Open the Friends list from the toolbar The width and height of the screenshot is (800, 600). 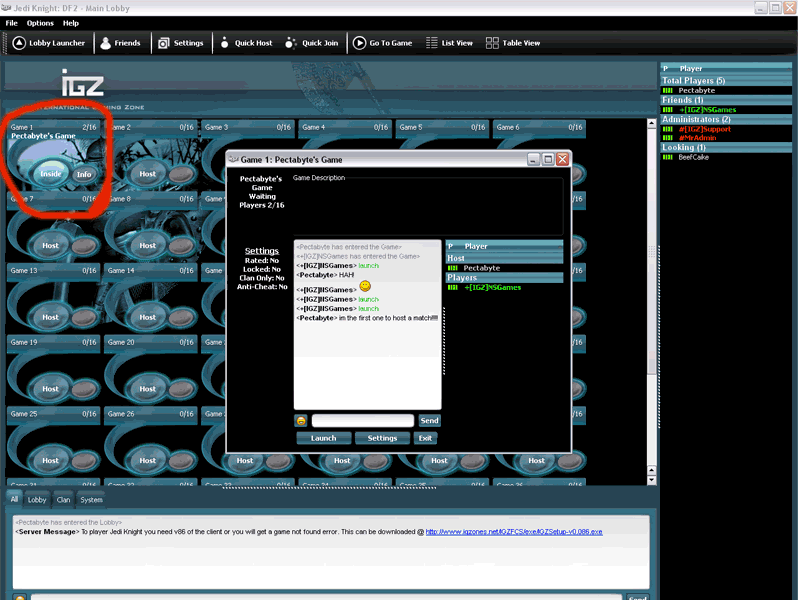120,43
